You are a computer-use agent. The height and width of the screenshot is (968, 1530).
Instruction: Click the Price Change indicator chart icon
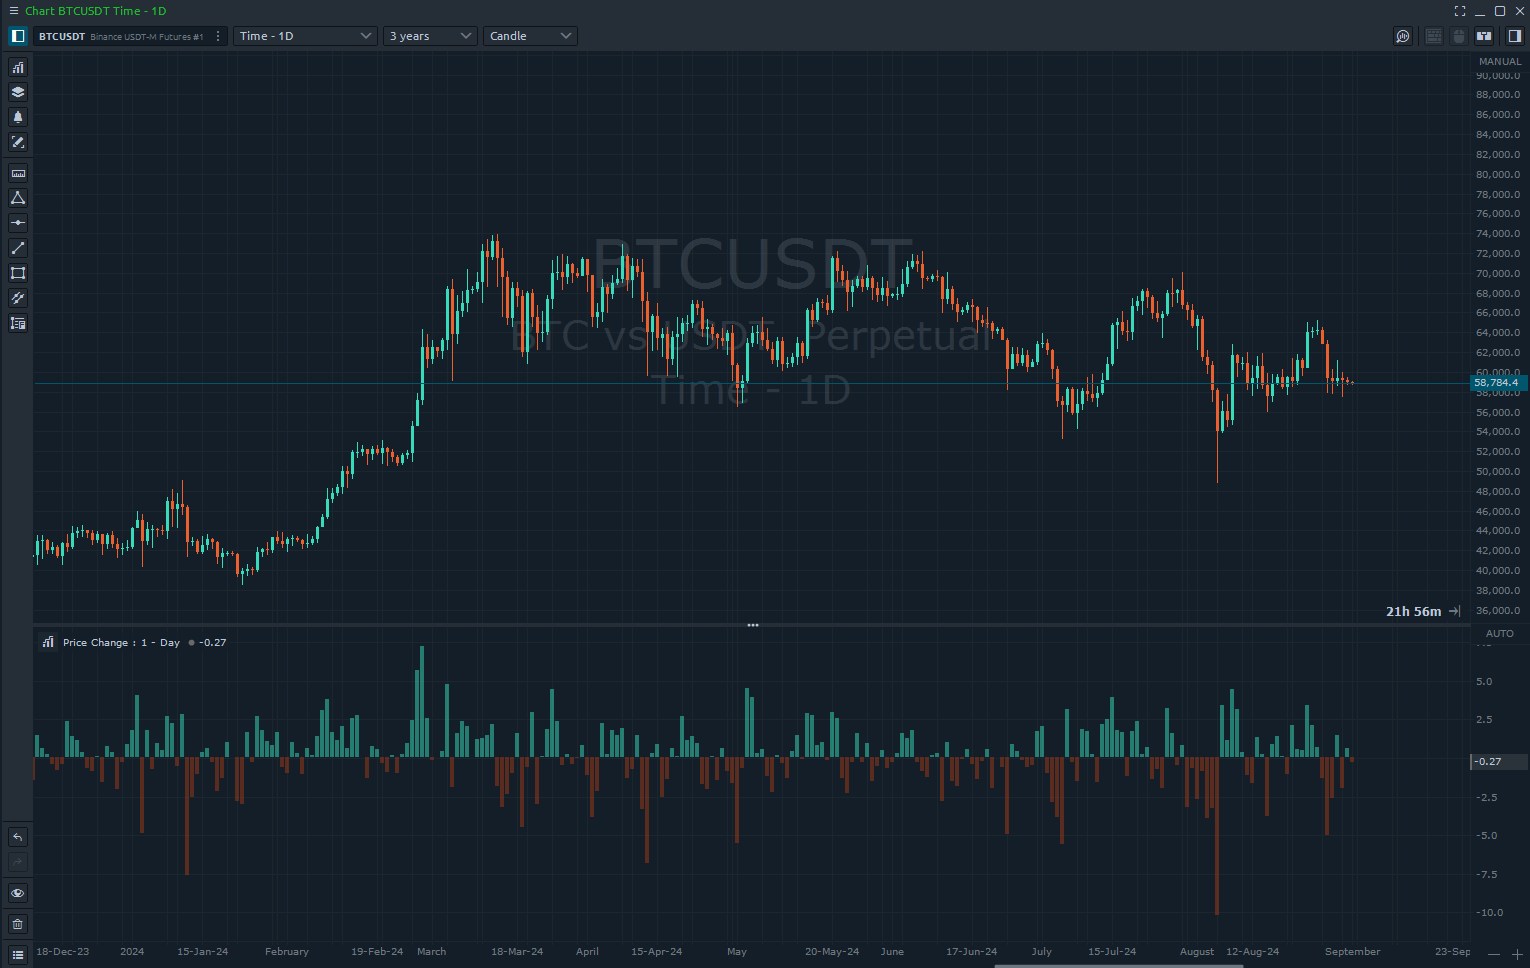pyautogui.click(x=48, y=642)
